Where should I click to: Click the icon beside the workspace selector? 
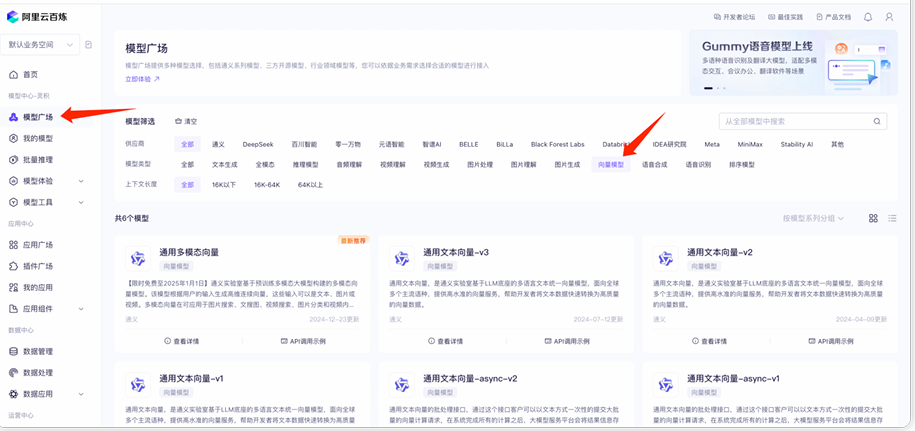tap(88, 45)
